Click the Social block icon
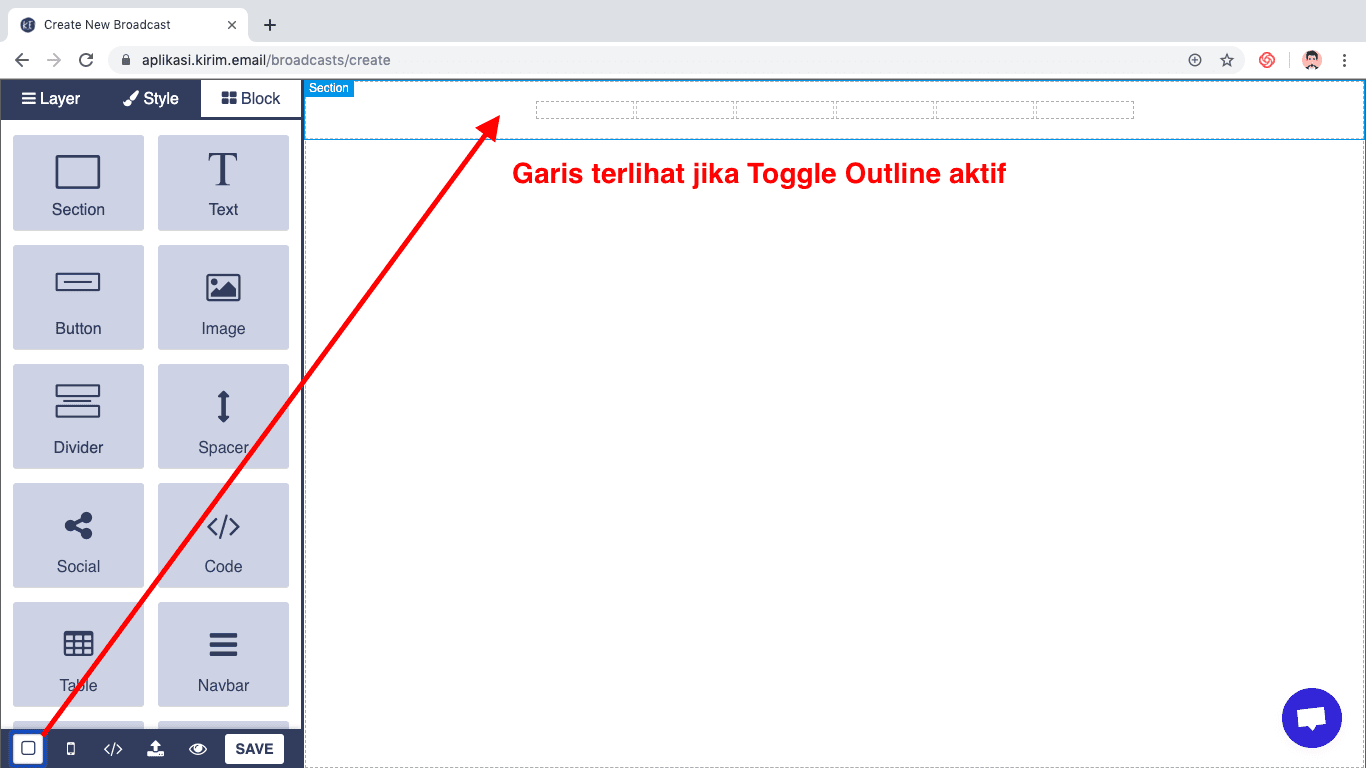Viewport: 1366px width, 768px height. tap(78, 535)
